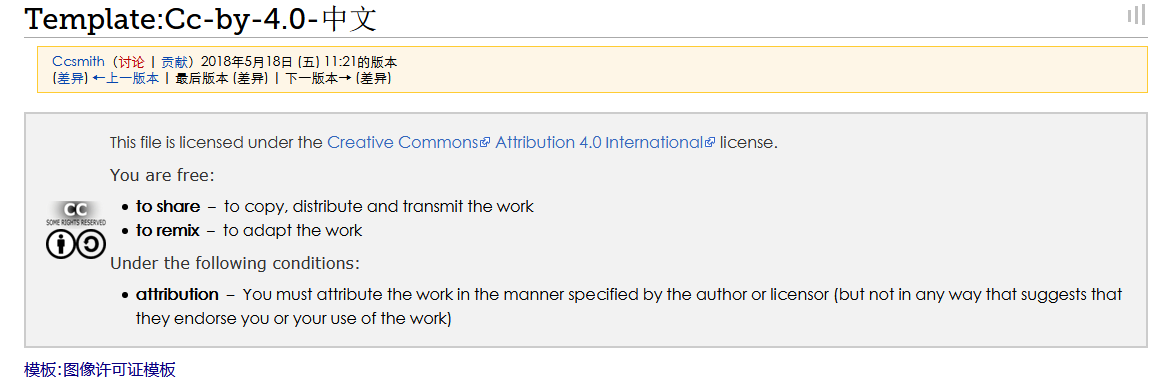Open the red 讨论 talk link
Image resolution: width=1155 pixels, height=387 pixels.
(131, 62)
